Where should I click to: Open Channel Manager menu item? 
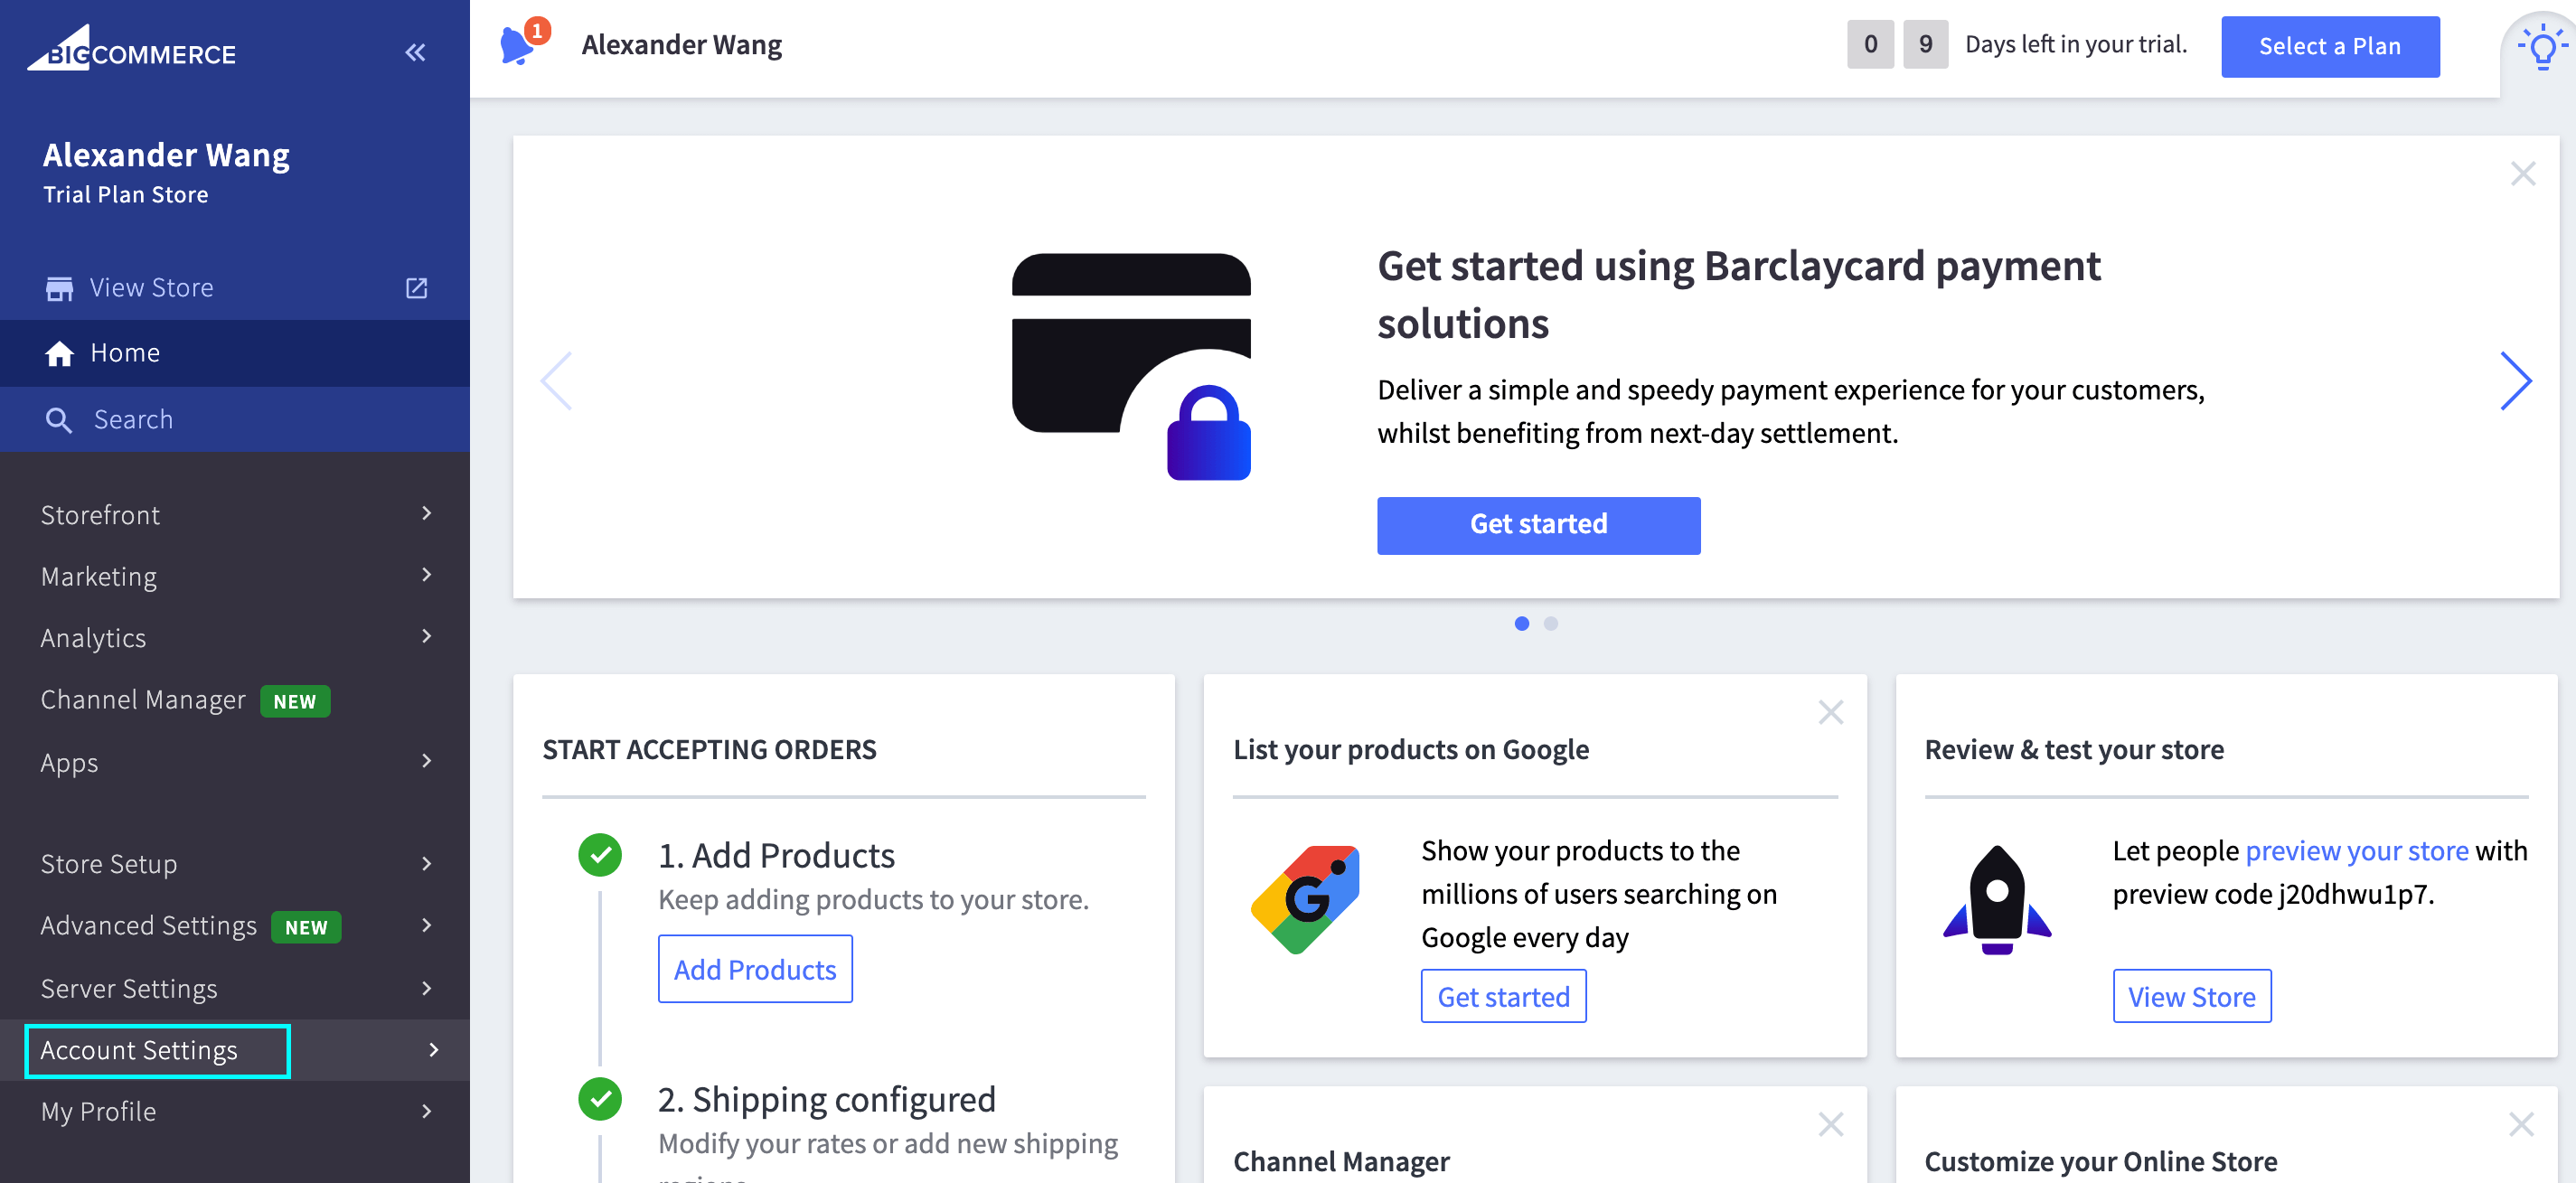click(143, 700)
